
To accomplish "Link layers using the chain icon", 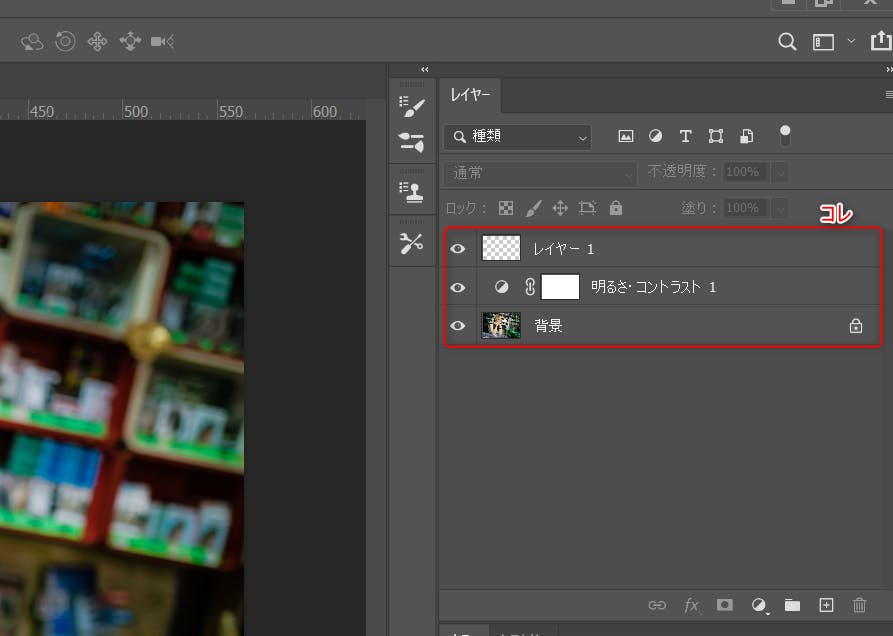I will pos(657,605).
